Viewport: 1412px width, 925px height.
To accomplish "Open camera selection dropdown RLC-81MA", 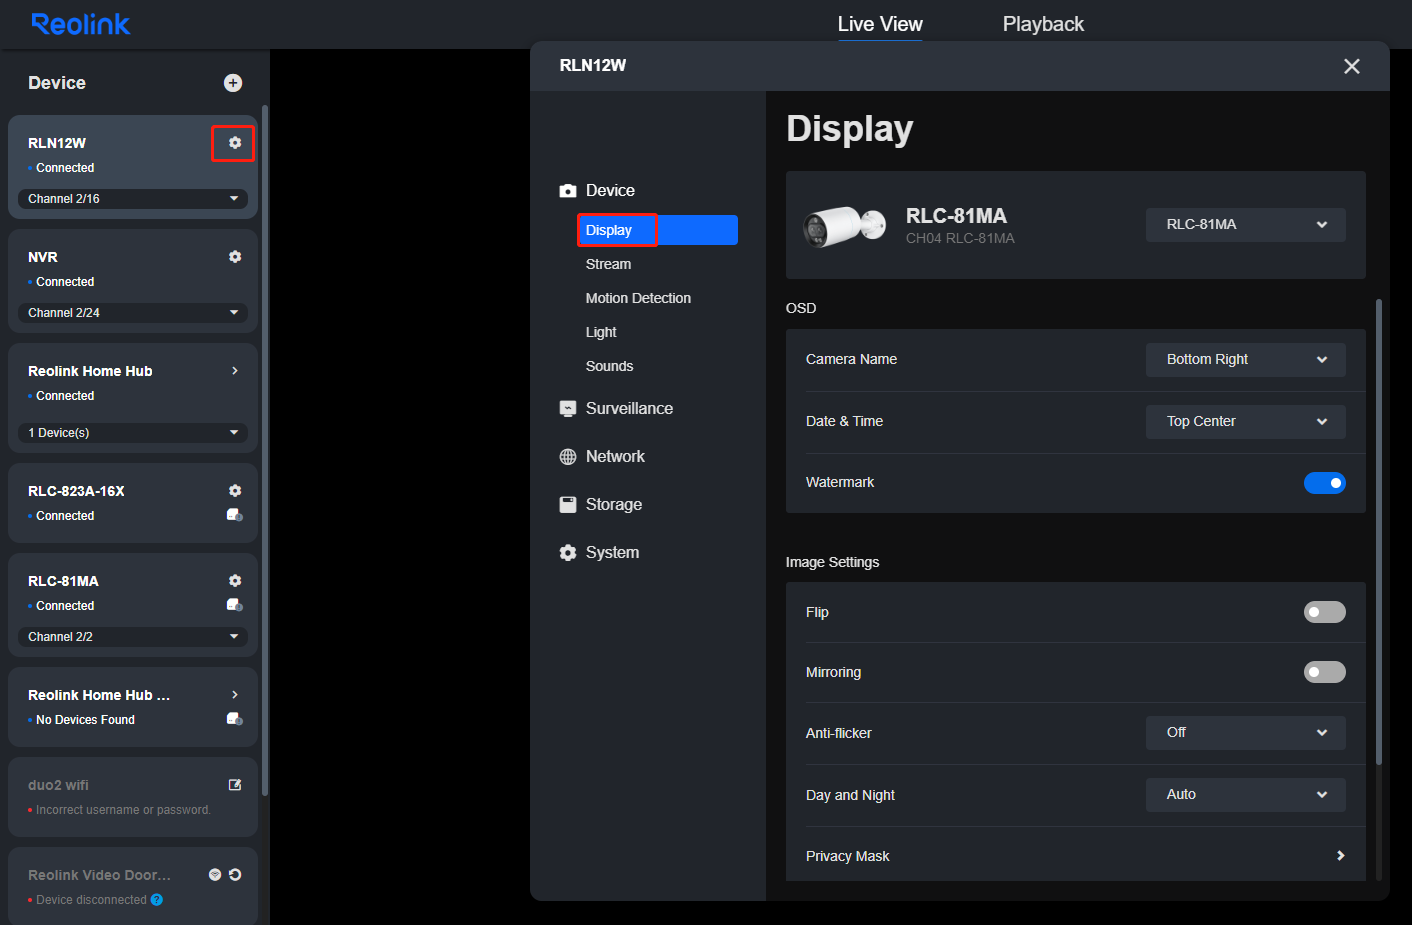I will [1246, 225].
